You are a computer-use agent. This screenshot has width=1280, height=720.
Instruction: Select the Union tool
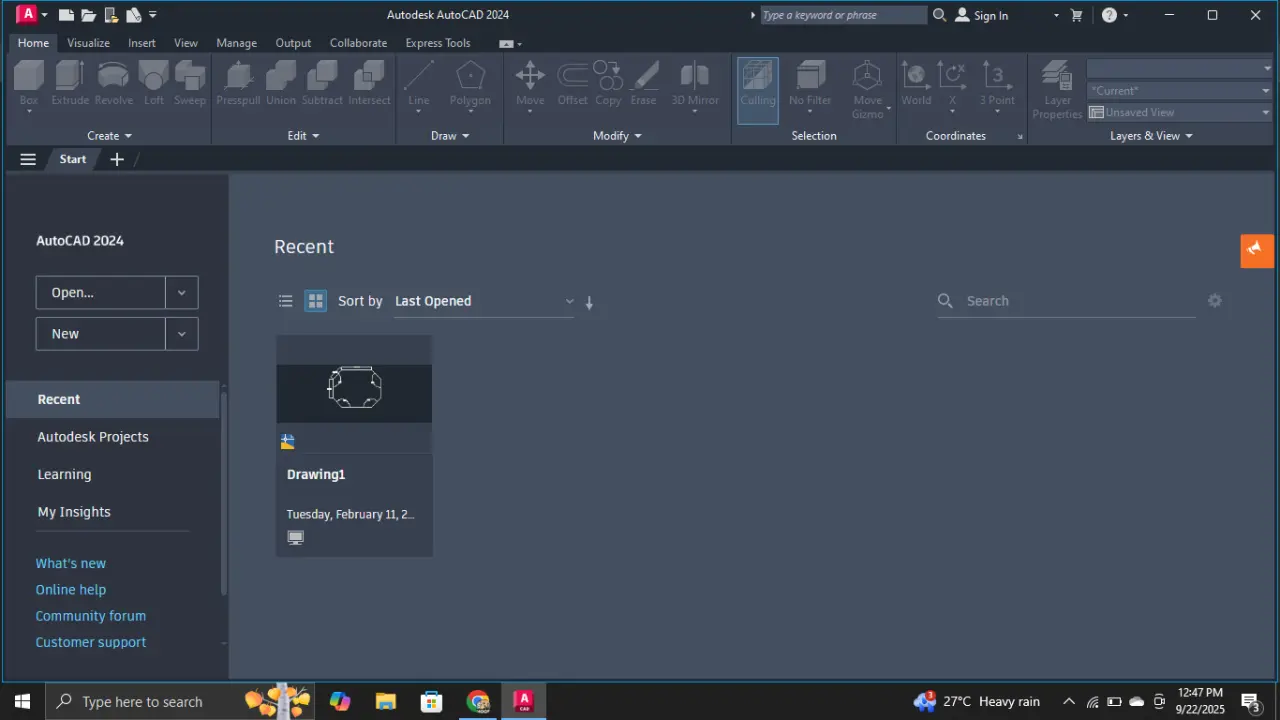click(x=281, y=83)
